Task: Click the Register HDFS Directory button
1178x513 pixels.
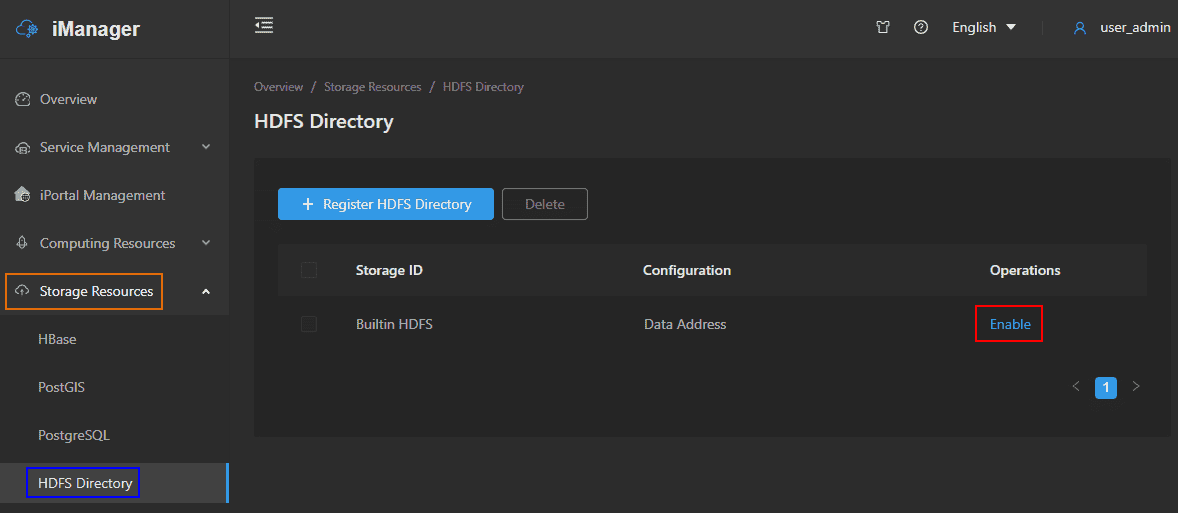Action: [386, 204]
